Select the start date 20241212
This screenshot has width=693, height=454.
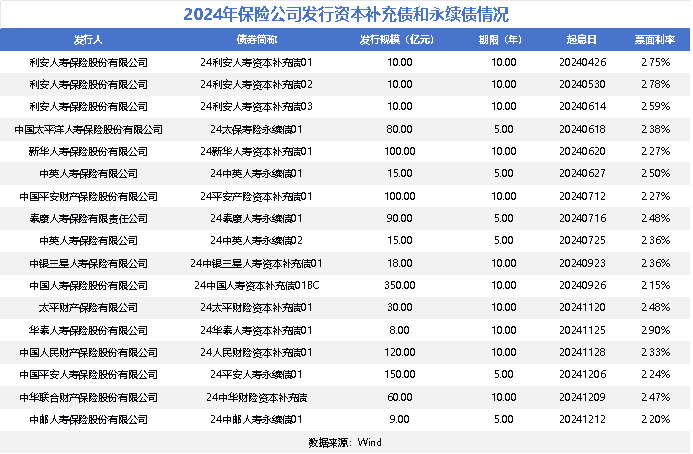coord(583,419)
